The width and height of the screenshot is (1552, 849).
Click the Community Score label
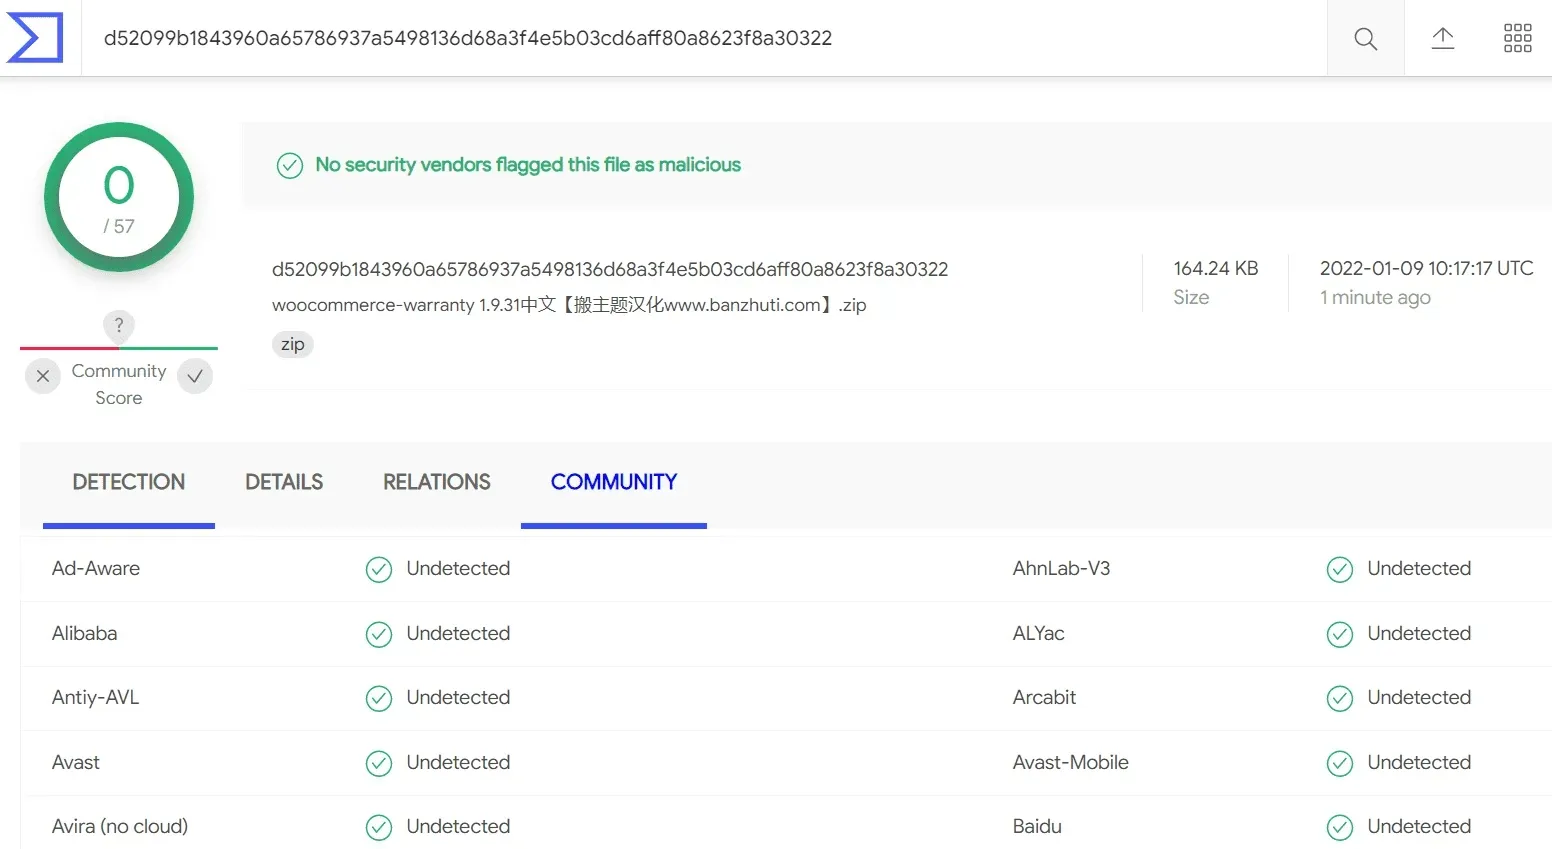(119, 384)
